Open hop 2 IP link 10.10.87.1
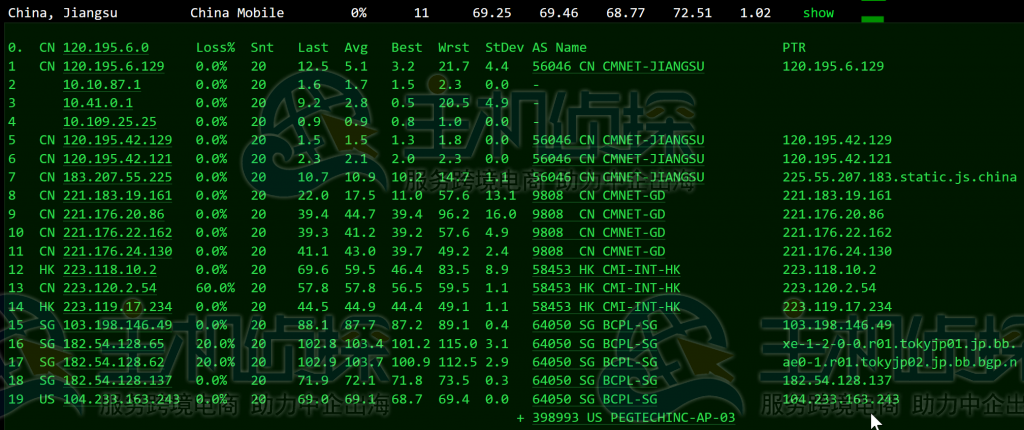This screenshot has width=1024, height=430. click(x=102, y=85)
